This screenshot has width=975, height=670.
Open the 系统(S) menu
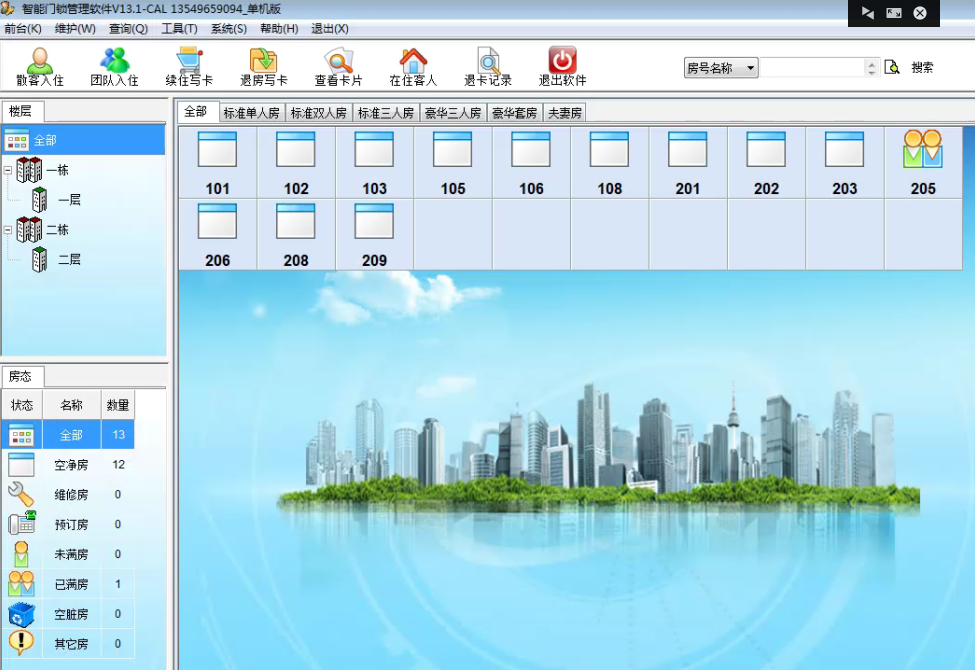[229, 29]
